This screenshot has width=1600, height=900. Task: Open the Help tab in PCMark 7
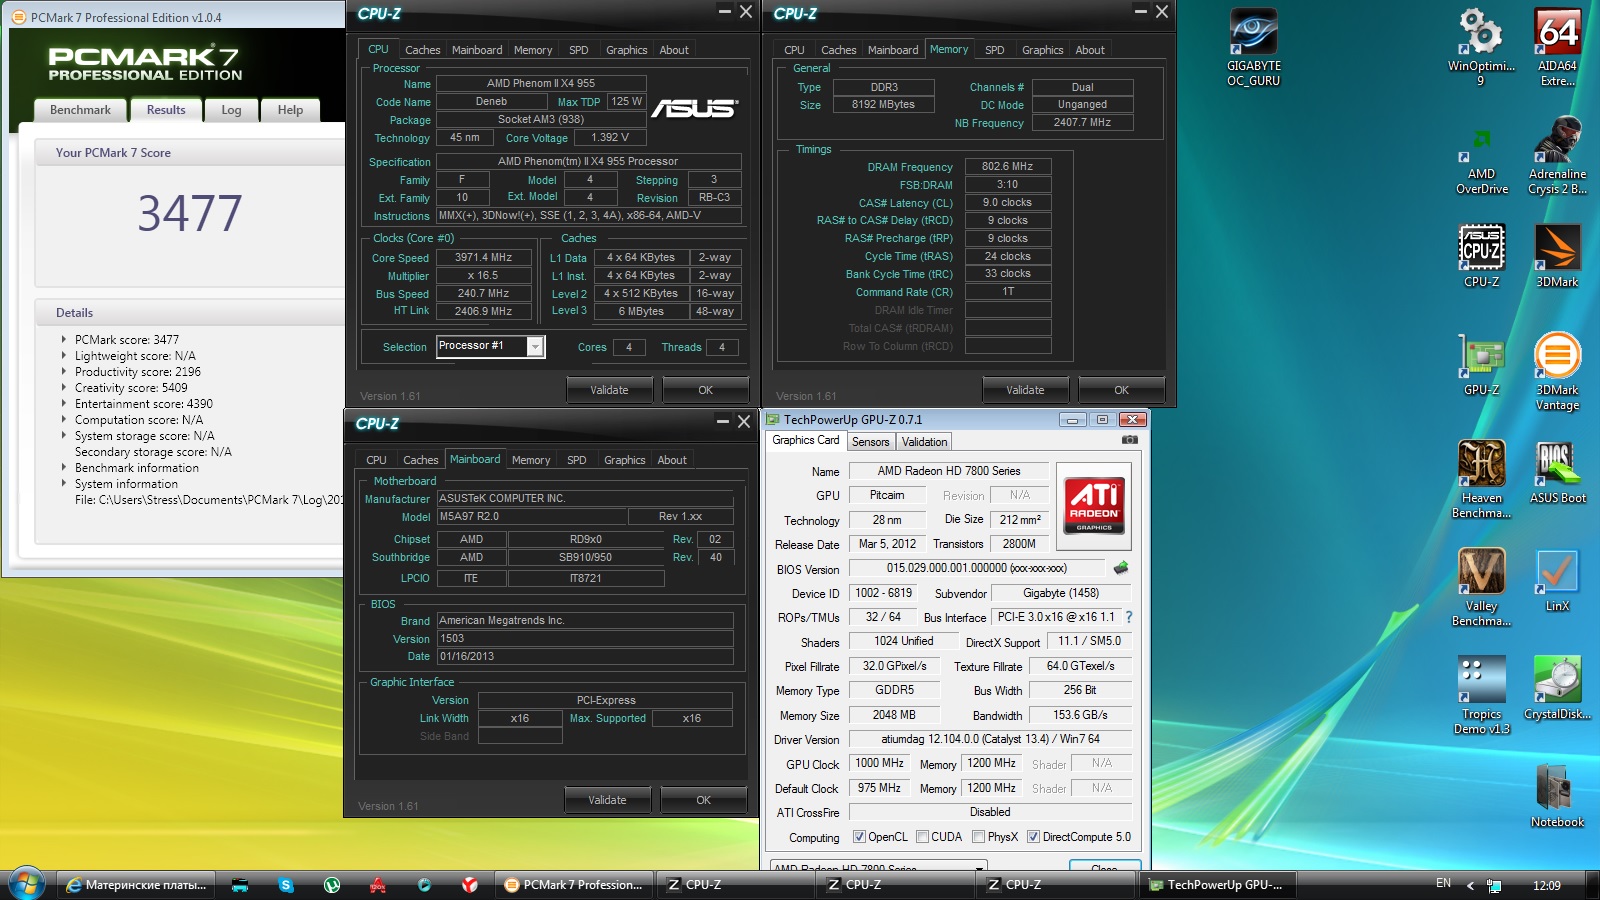pyautogui.click(x=290, y=110)
